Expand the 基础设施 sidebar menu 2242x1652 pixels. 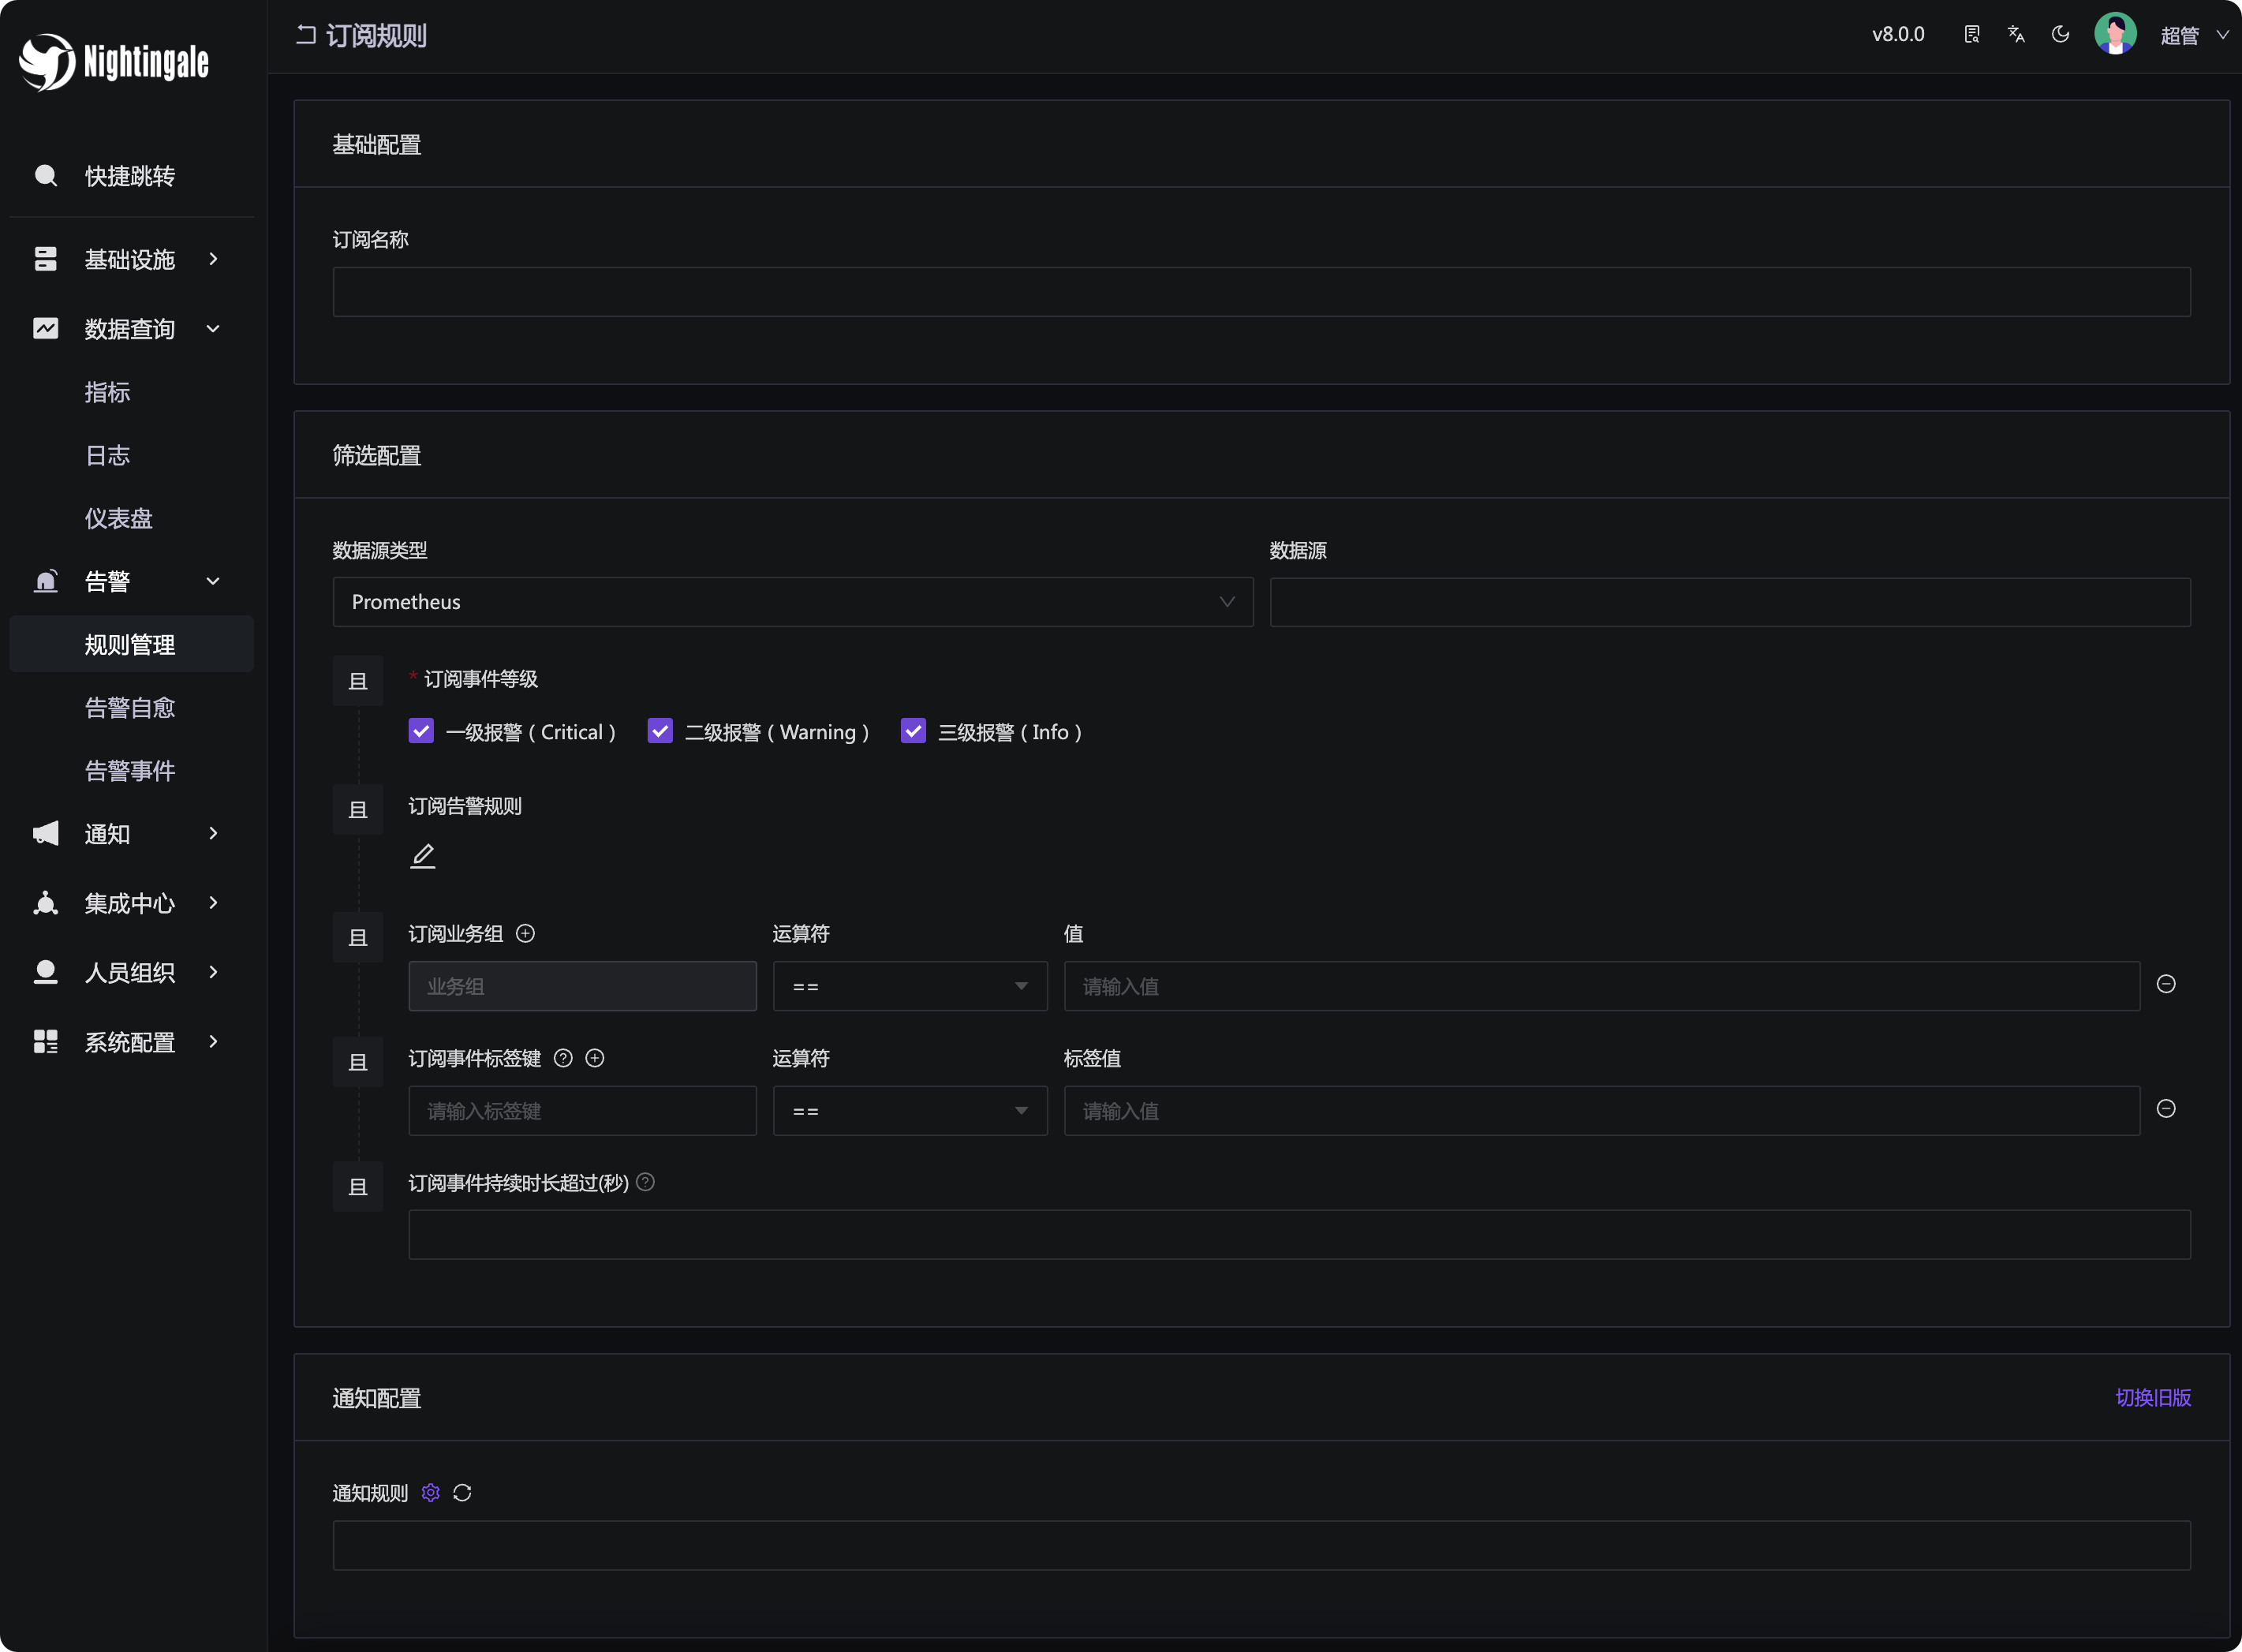130,260
